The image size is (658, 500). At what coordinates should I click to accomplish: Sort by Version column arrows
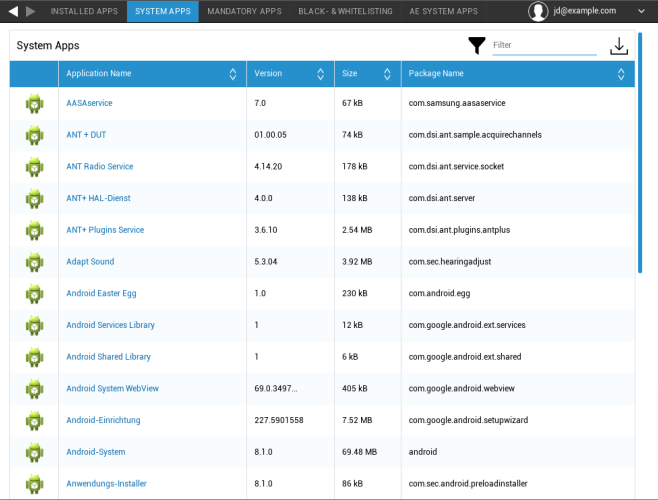point(321,74)
